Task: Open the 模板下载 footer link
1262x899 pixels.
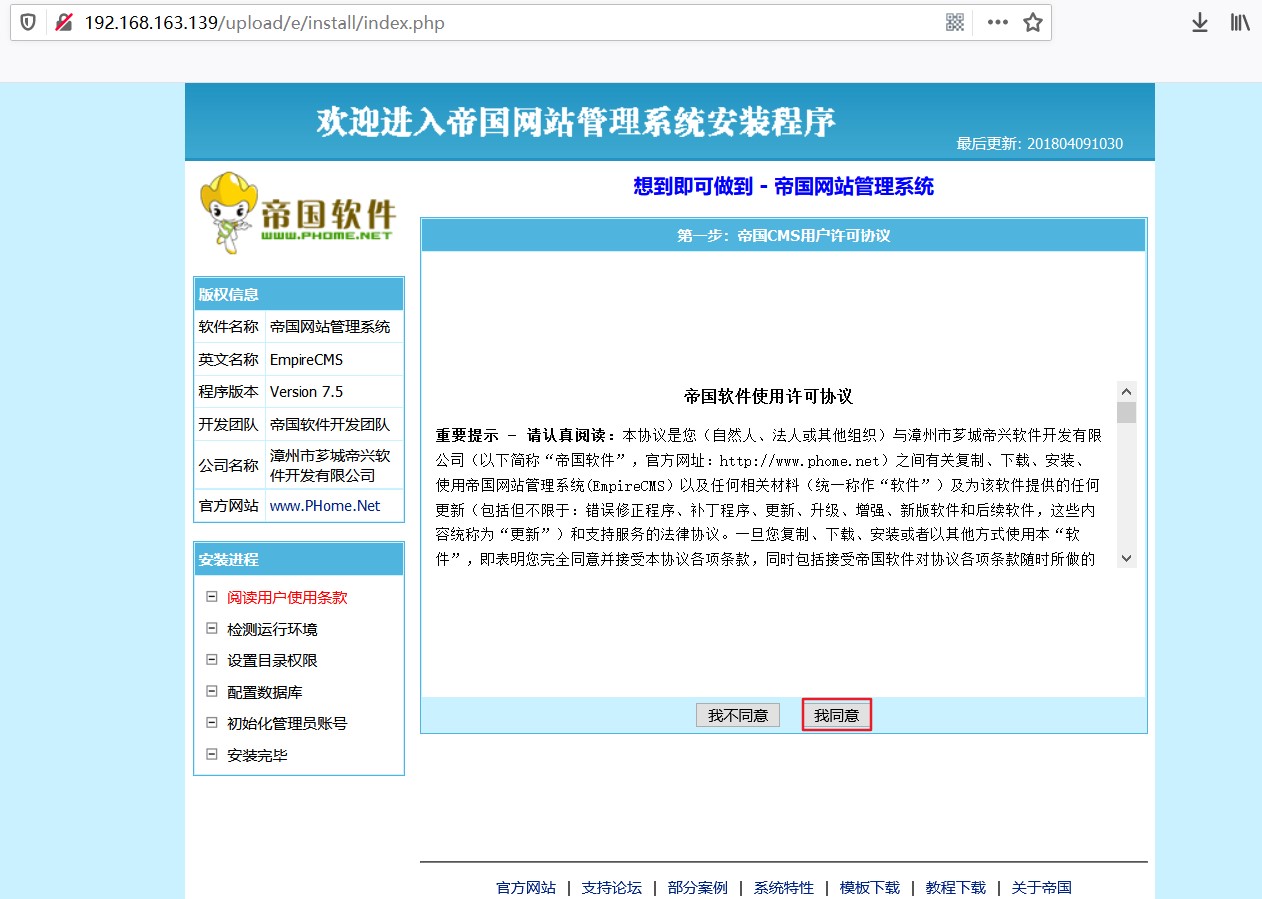Action: (870, 888)
